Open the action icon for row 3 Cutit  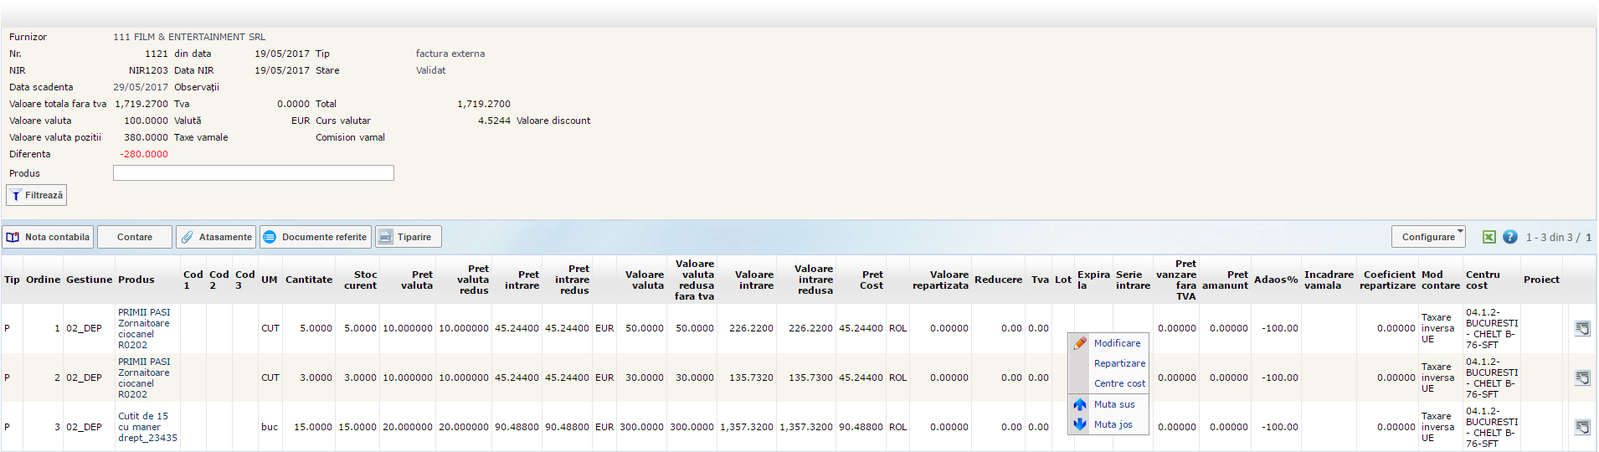click(1582, 427)
